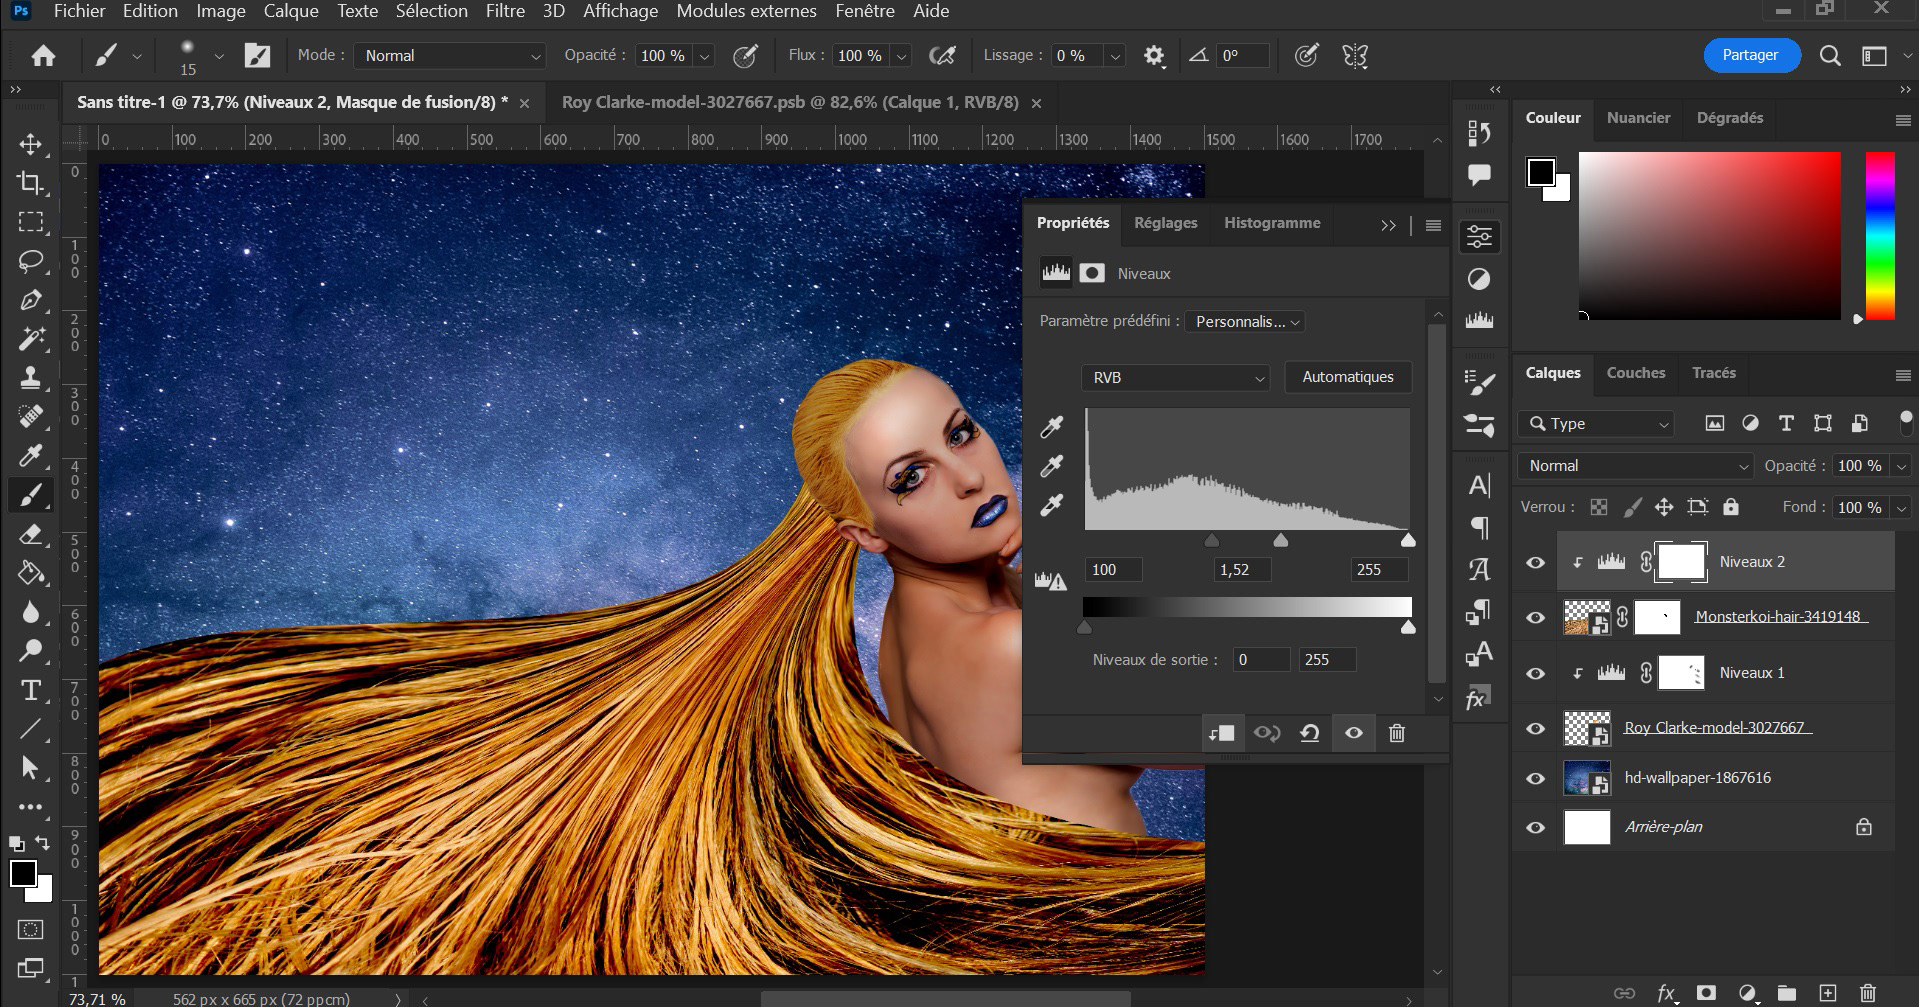The height and width of the screenshot is (1007, 1919).
Task: Switch to the Tracés tab
Action: pos(1714,373)
